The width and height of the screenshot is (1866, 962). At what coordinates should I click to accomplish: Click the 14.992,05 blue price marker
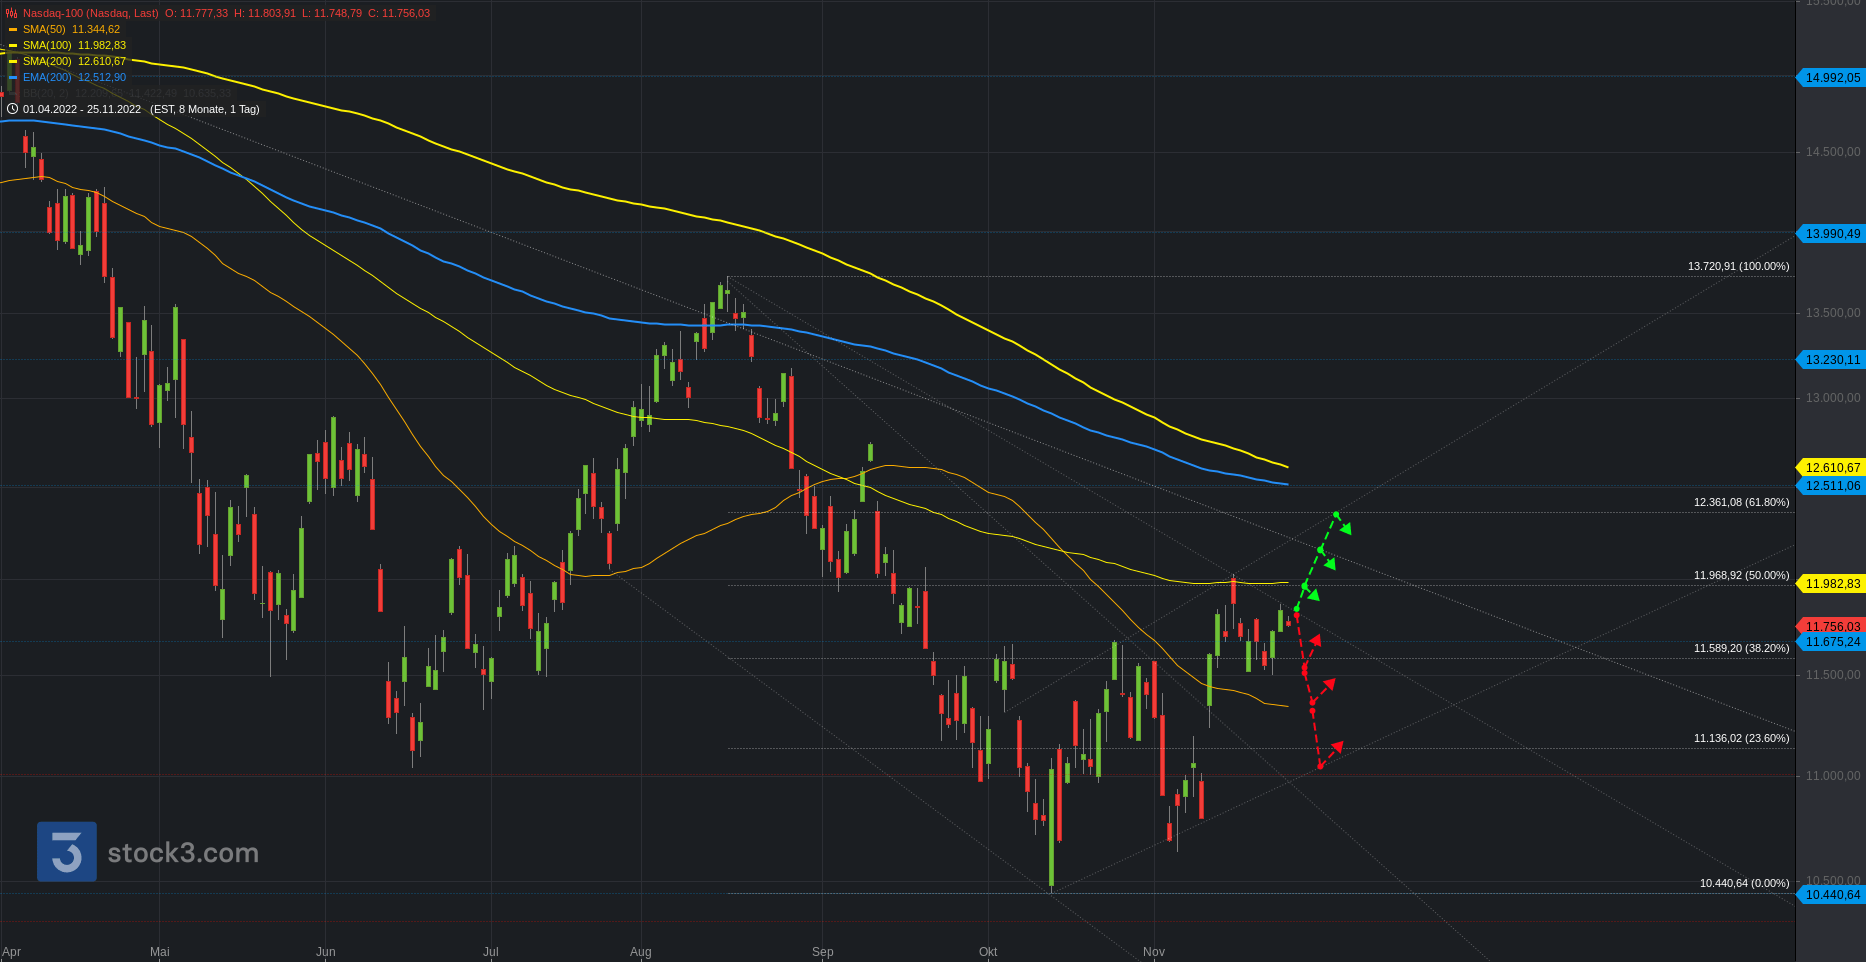point(1832,77)
